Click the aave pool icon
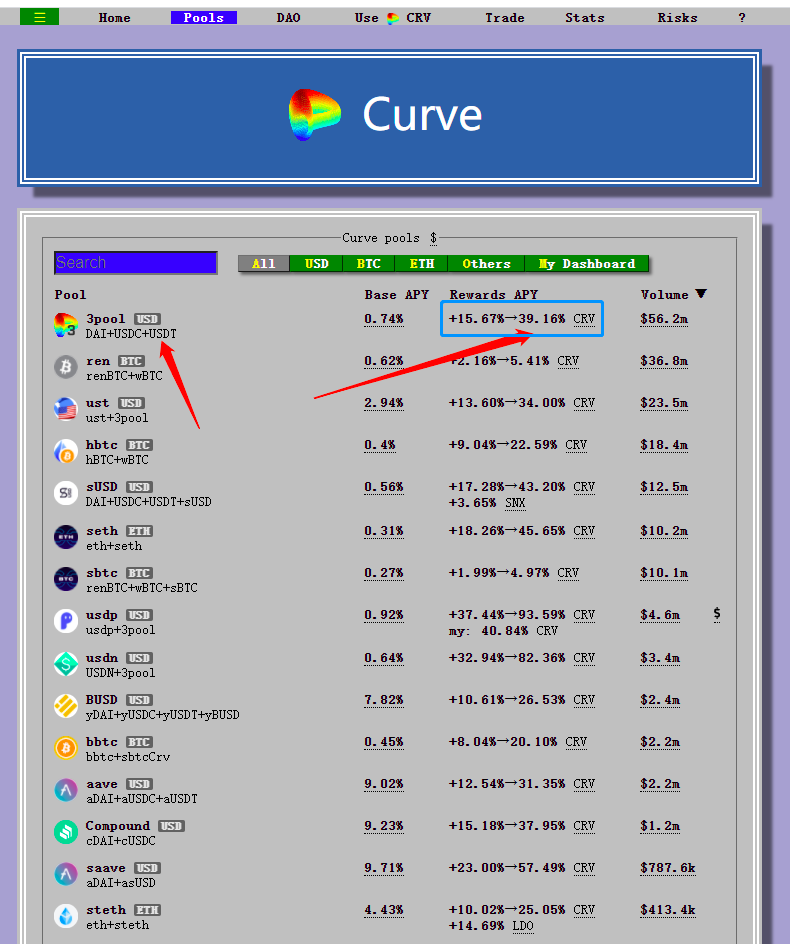The width and height of the screenshot is (790, 944). [66, 790]
